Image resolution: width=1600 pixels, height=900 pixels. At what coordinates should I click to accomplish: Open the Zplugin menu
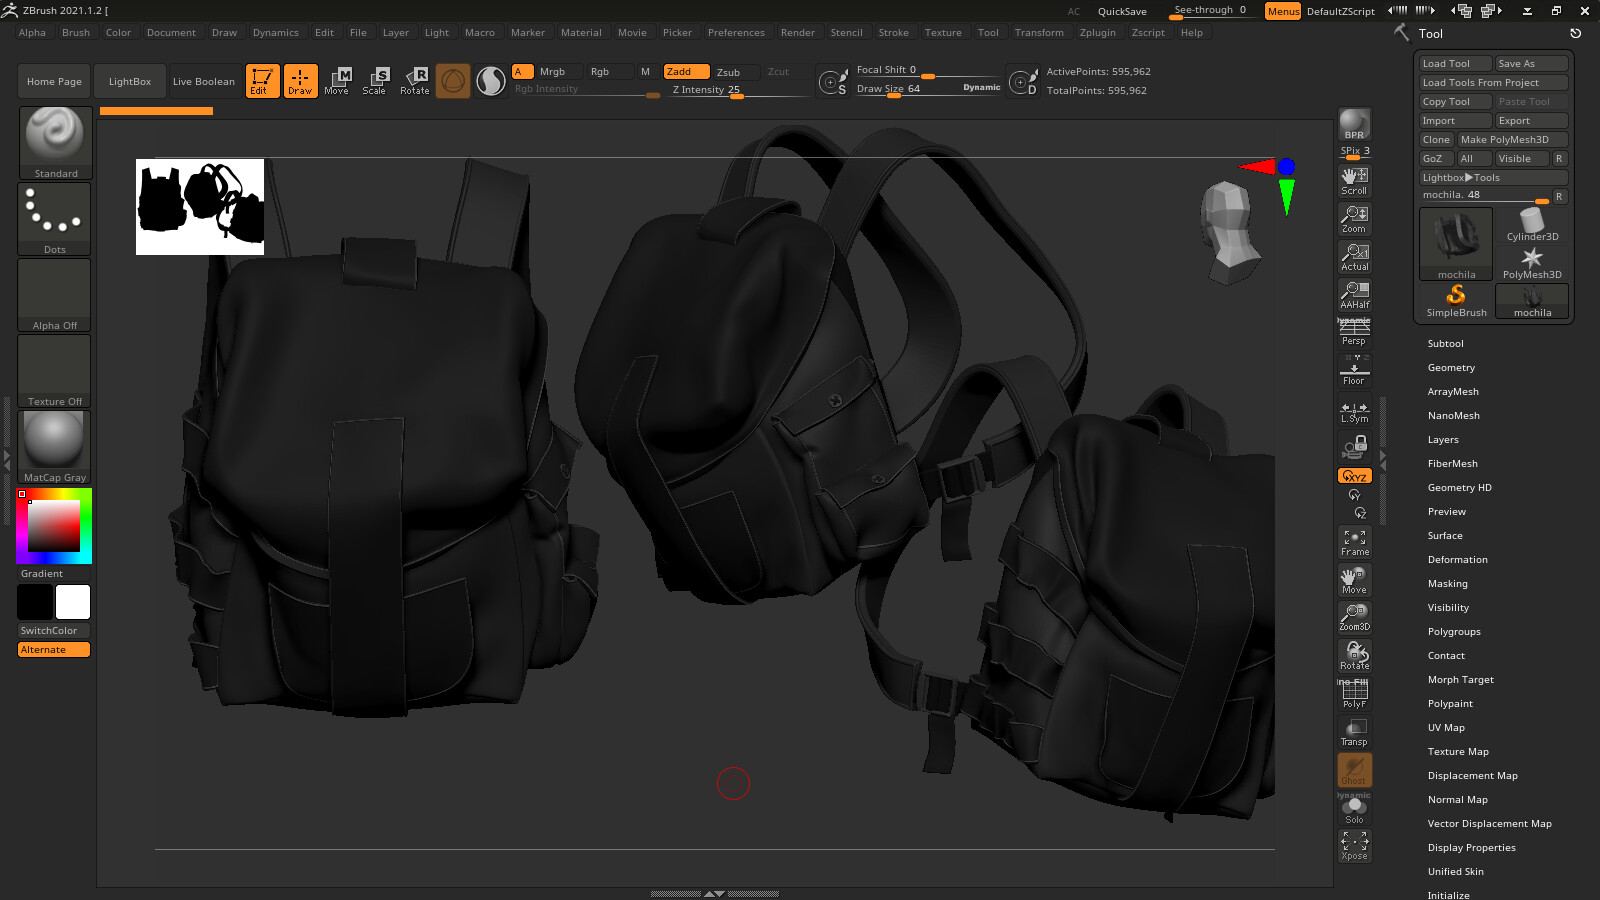point(1097,32)
